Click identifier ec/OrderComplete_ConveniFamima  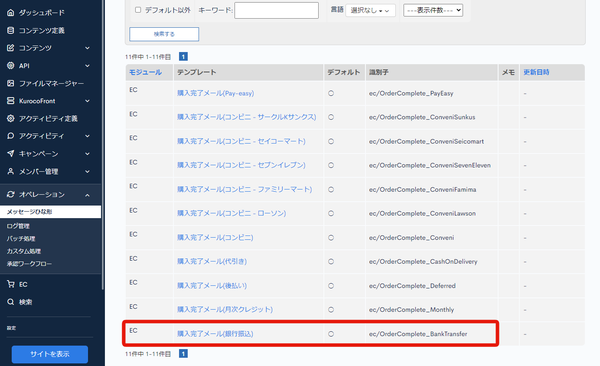click(x=422, y=190)
